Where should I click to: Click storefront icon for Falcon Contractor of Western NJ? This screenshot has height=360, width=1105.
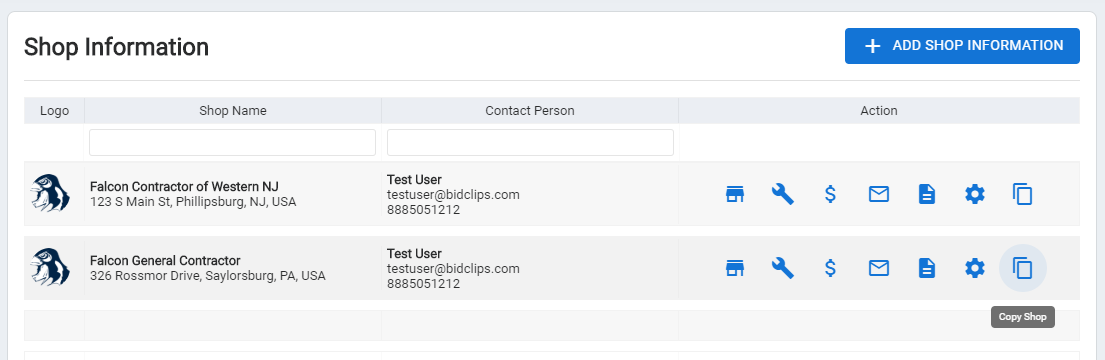pos(735,194)
